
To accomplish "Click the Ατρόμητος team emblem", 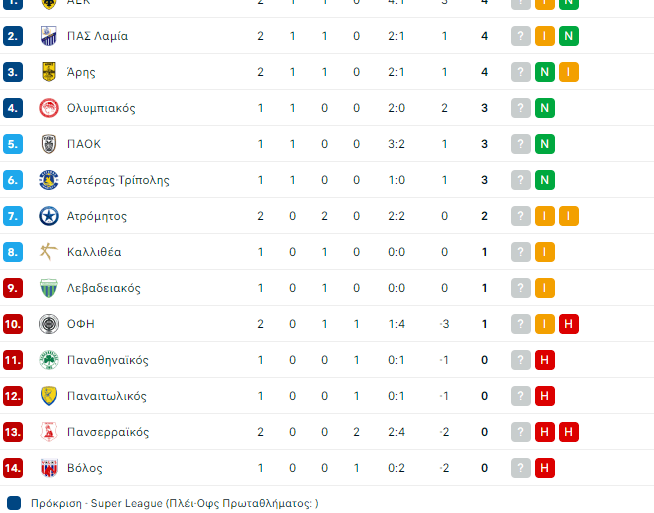I will click(x=48, y=216).
